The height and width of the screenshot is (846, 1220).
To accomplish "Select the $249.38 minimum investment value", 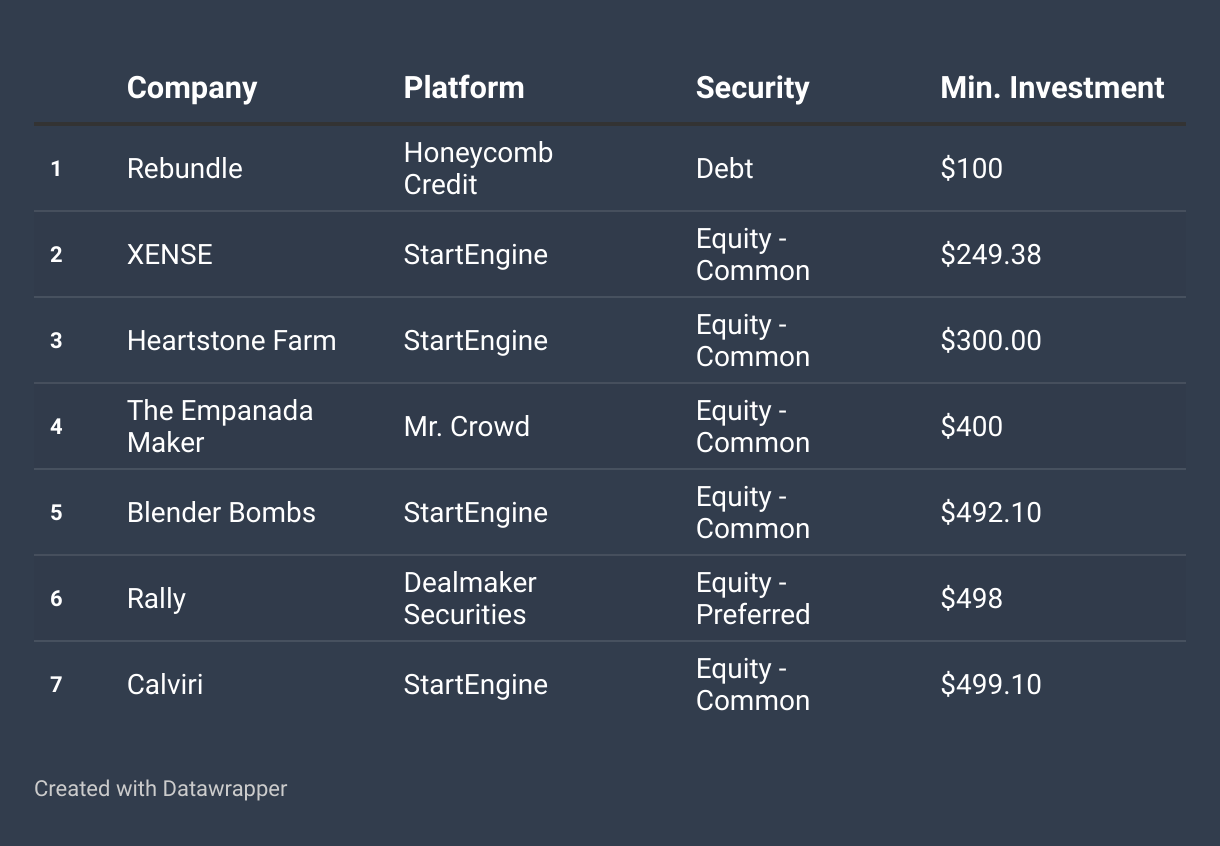I will [991, 254].
